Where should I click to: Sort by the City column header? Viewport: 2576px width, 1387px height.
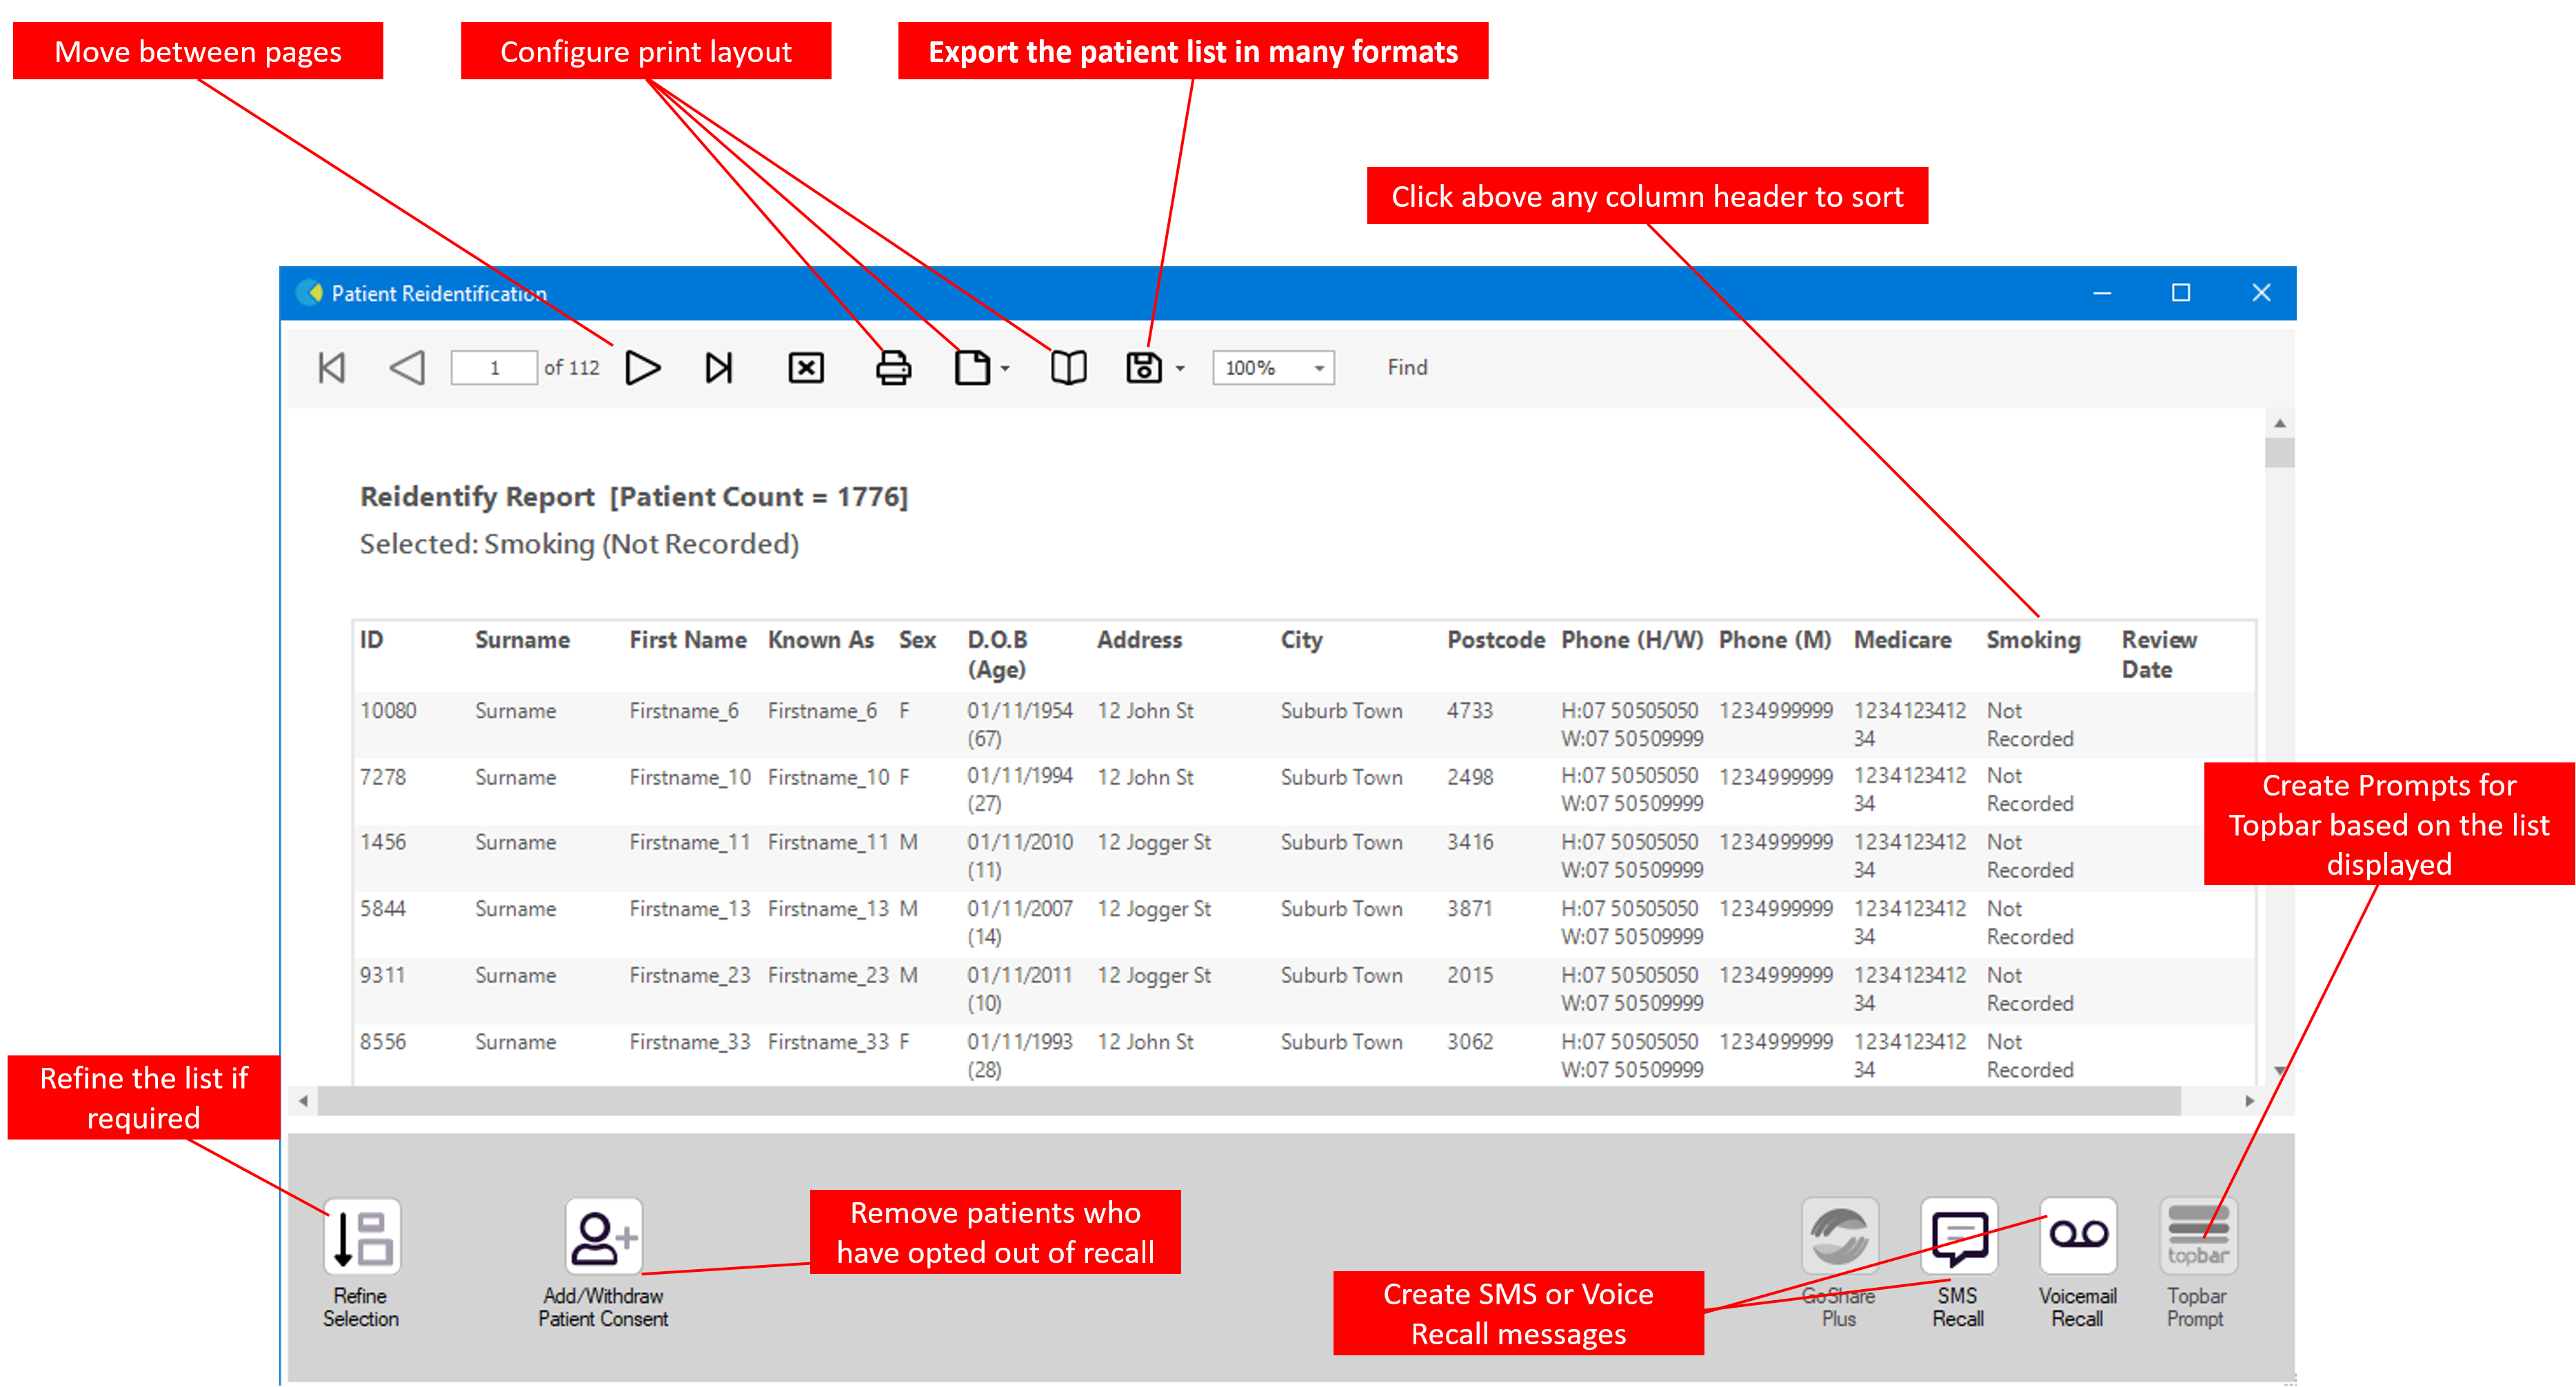[x=1301, y=640]
